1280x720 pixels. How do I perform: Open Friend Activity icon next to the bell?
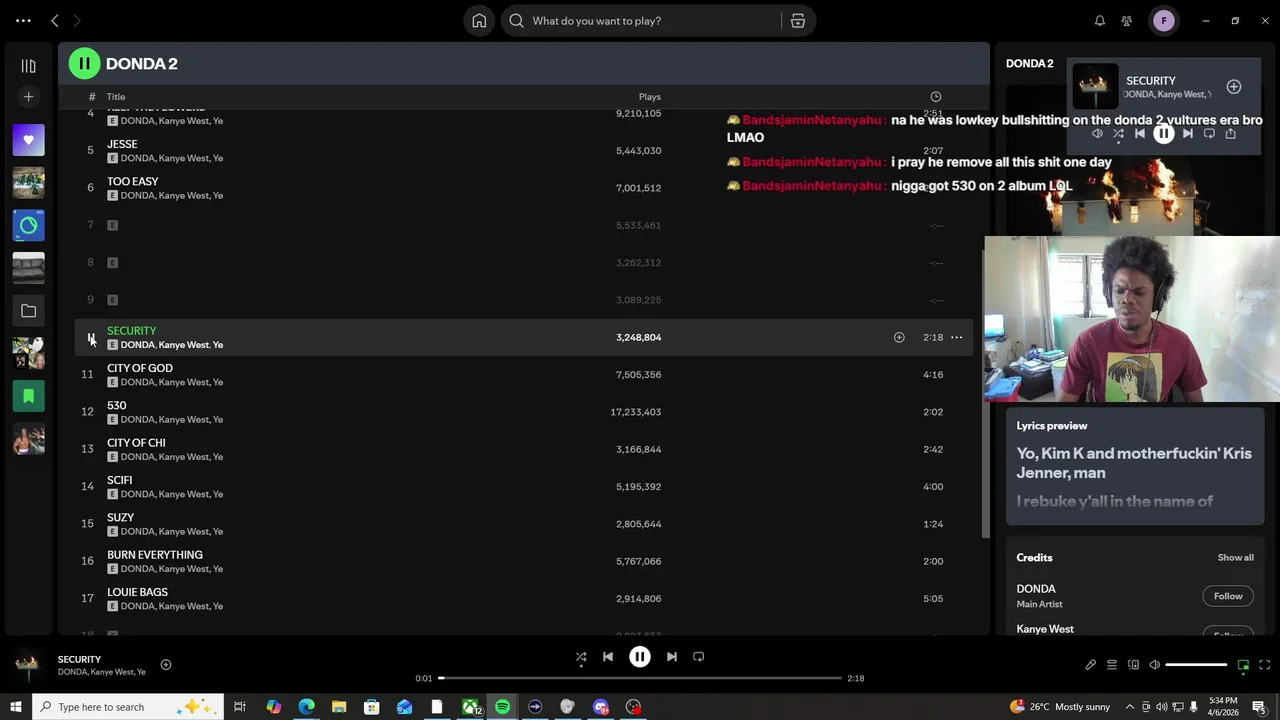1127,21
